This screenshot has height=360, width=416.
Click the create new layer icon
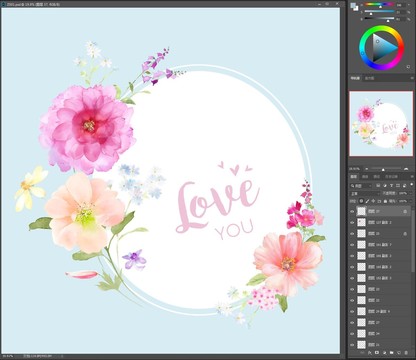pos(399,352)
